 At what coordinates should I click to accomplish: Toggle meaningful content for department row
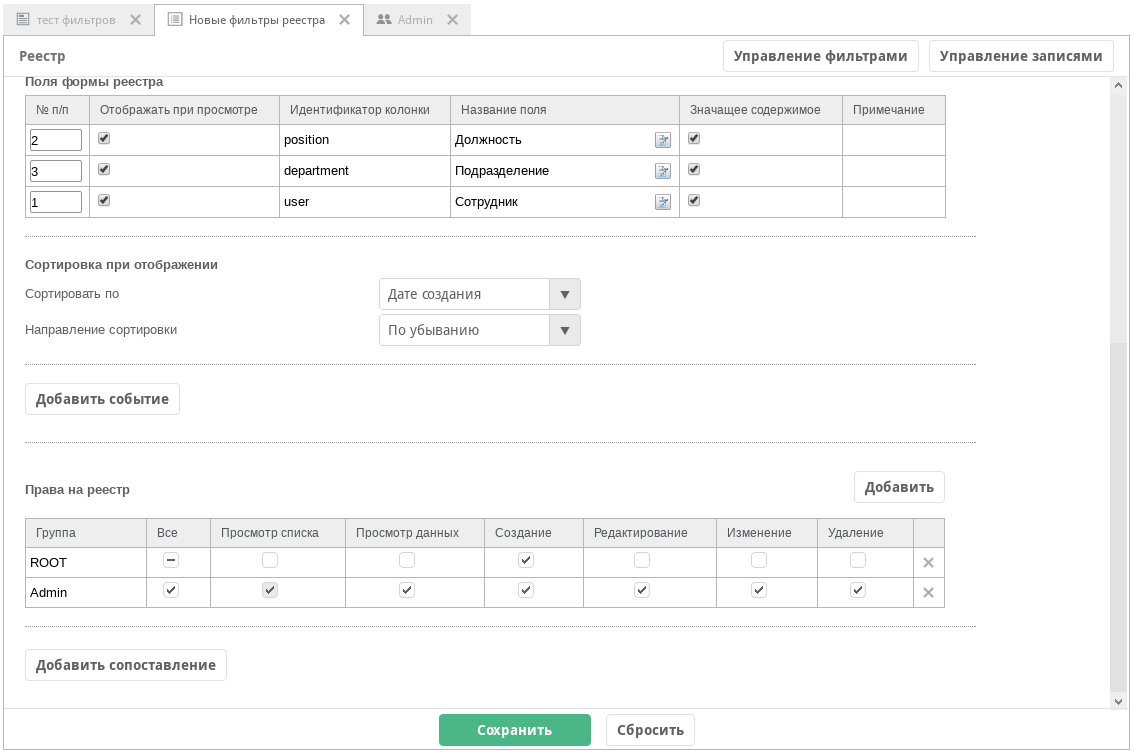pyautogui.click(x=694, y=169)
